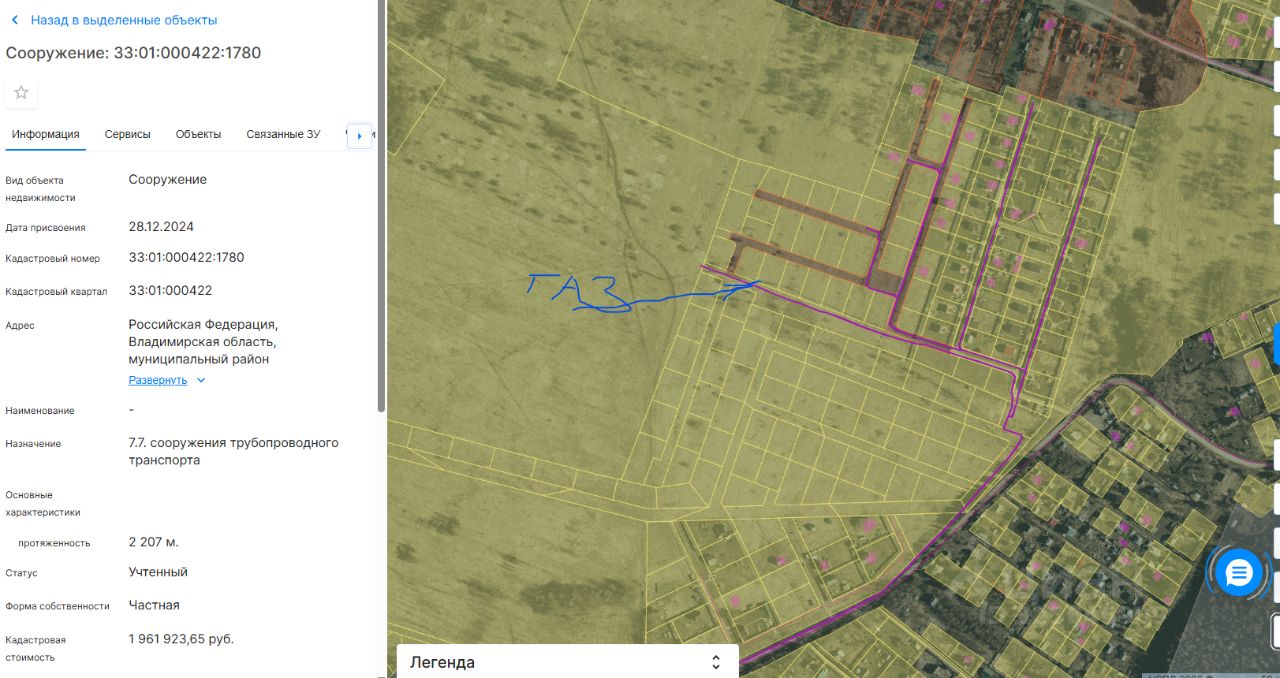Select the 'Вид объекта недвижимости' label
1280x678 pixels.
pyautogui.click(x=40, y=189)
